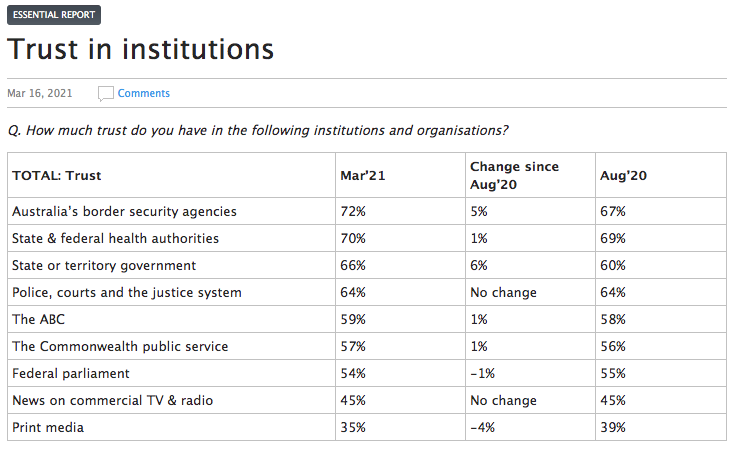Select Australia's border security agencies row
Viewport: 736px width, 449px height.
coord(124,212)
